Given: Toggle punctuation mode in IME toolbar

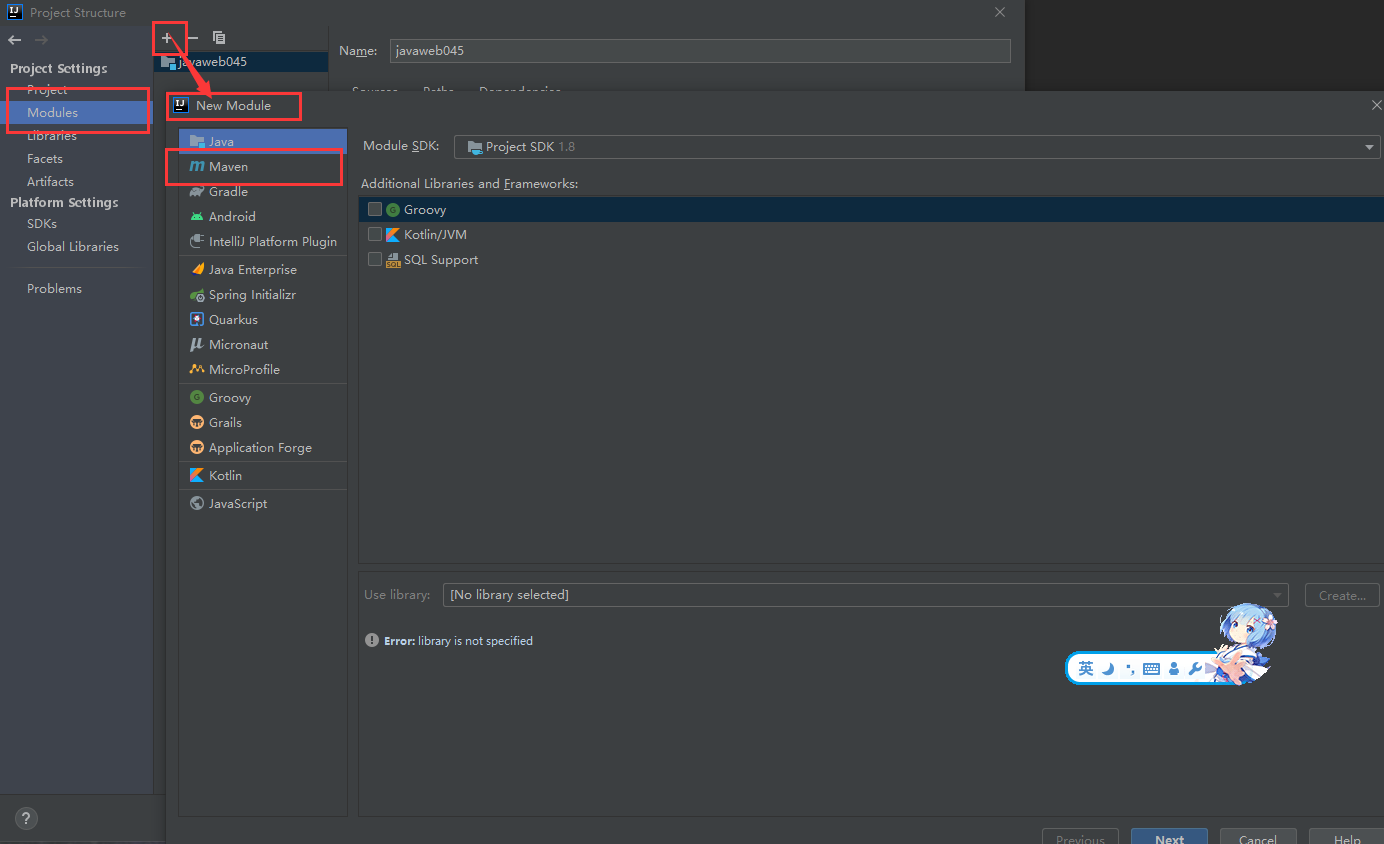Looking at the screenshot, I should pos(1130,669).
